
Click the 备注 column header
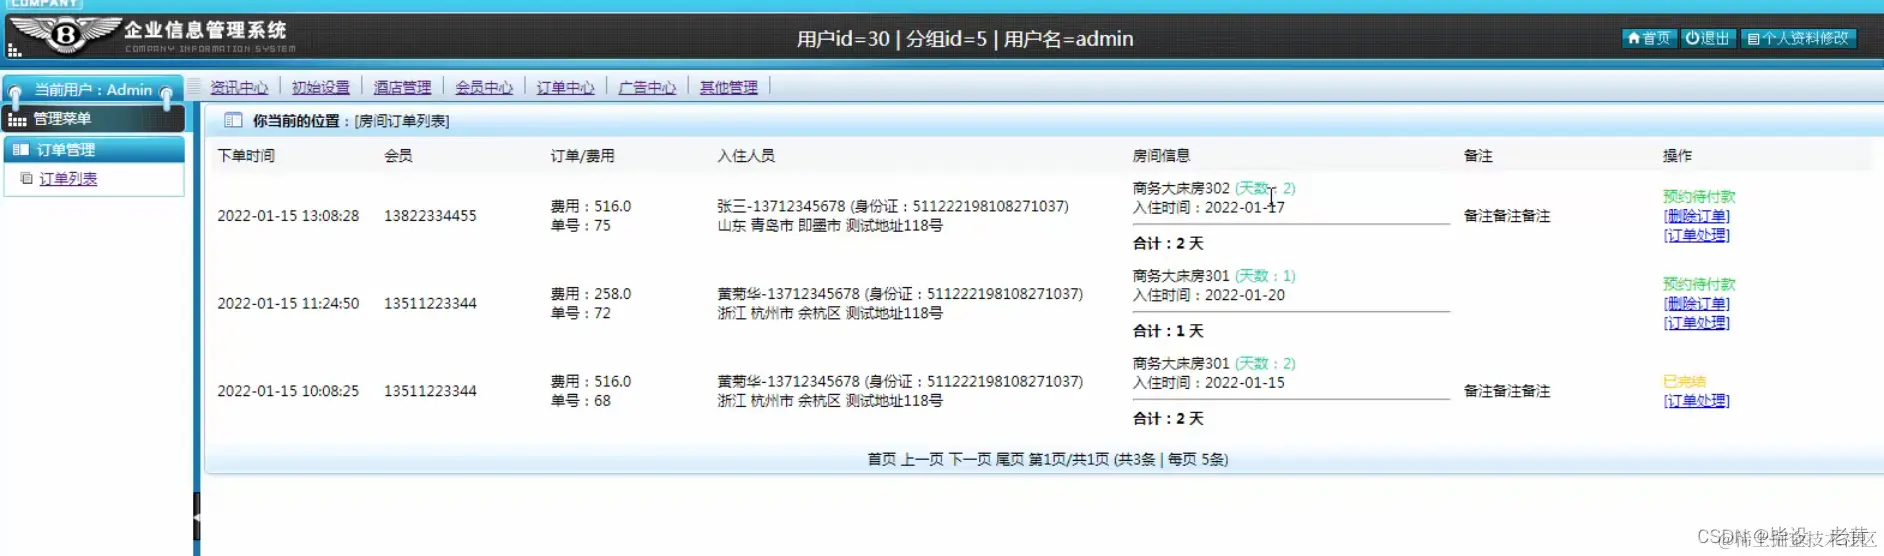pos(1477,155)
